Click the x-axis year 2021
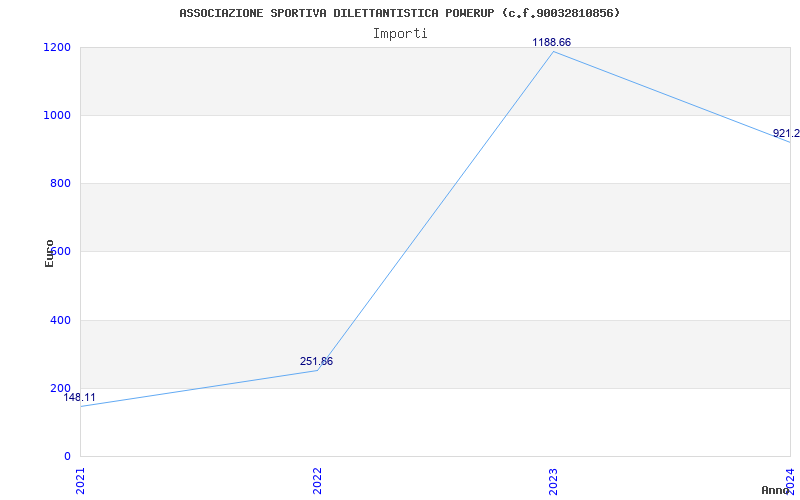Screen dimensions: 800x500 (x=81, y=481)
